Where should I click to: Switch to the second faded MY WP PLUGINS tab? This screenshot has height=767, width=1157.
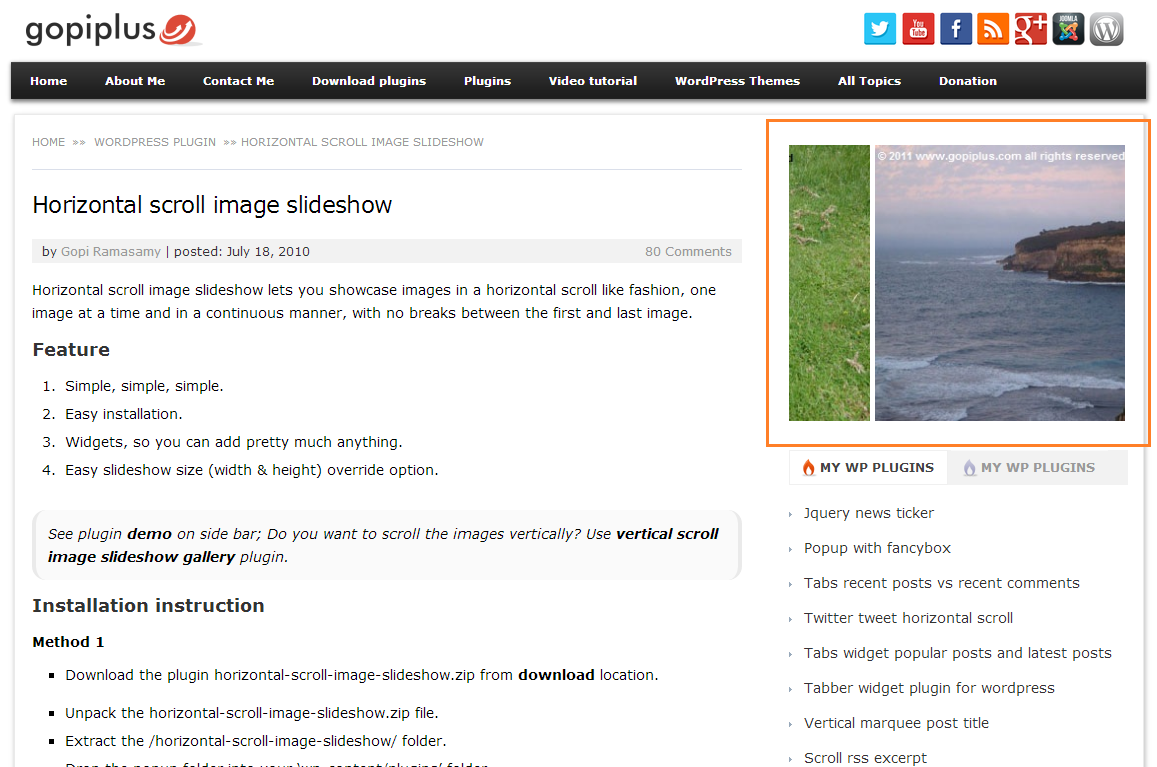click(1030, 468)
